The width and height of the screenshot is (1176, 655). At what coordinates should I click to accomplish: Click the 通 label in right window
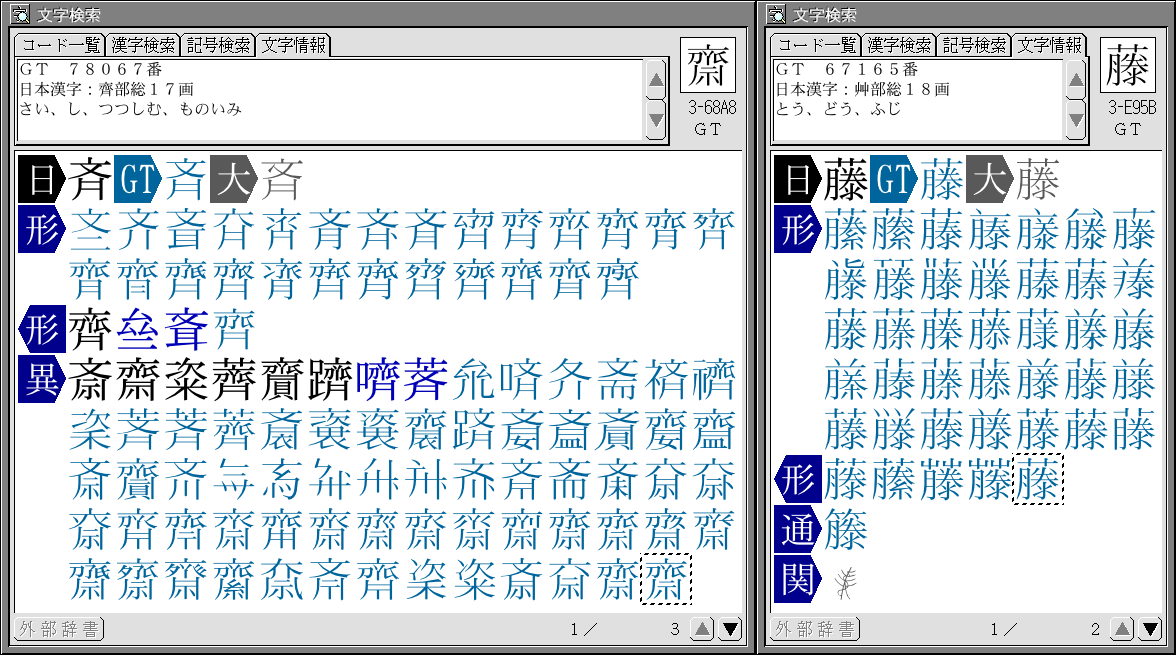click(797, 530)
